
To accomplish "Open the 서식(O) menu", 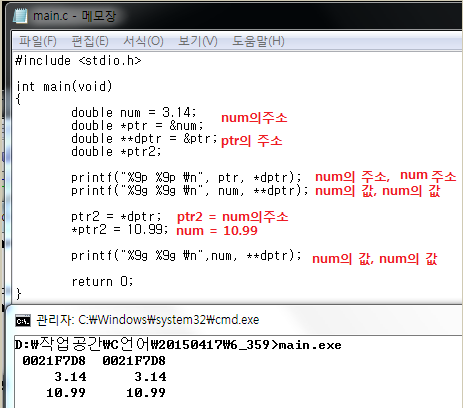I will point(143,41).
